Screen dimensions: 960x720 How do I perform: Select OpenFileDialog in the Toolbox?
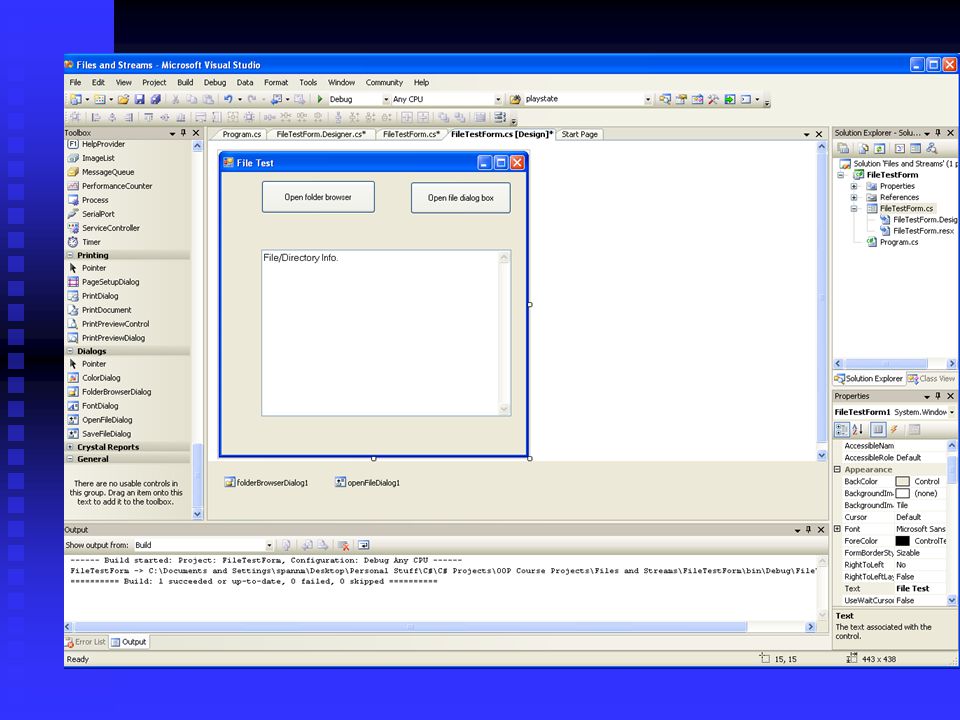tap(107, 420)
